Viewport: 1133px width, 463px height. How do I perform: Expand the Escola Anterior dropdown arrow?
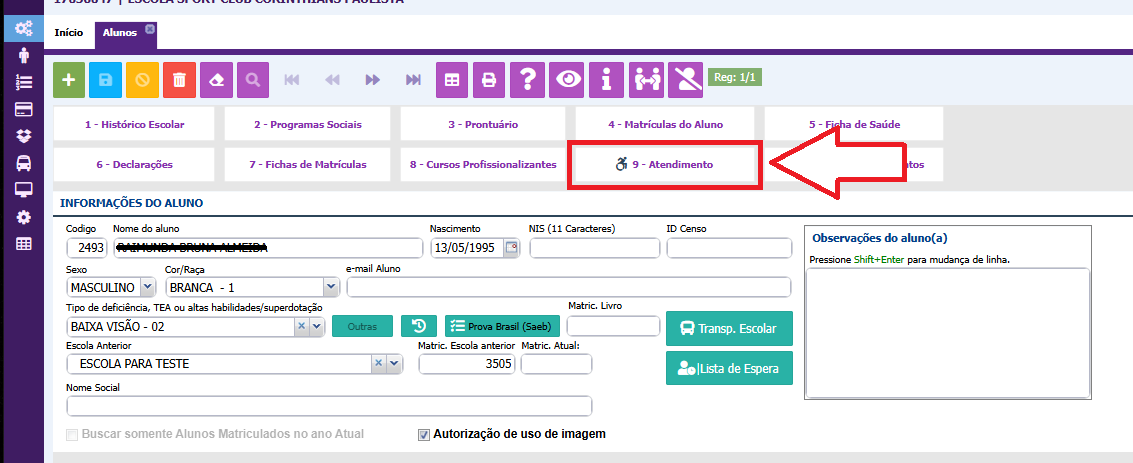(x=394, y=365)
